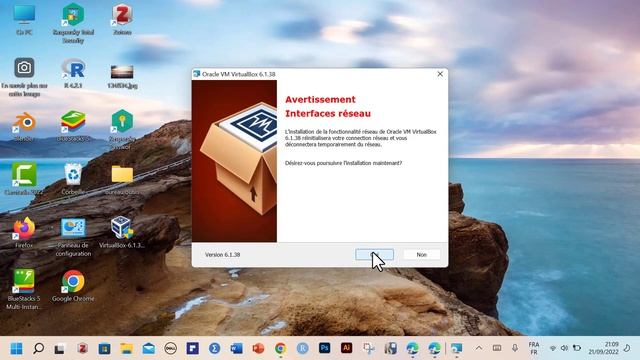The width and height of the screenshot is (640, 360).
Task: Open the Camtasia 2022 desktop shortcut
Action: 24,178
